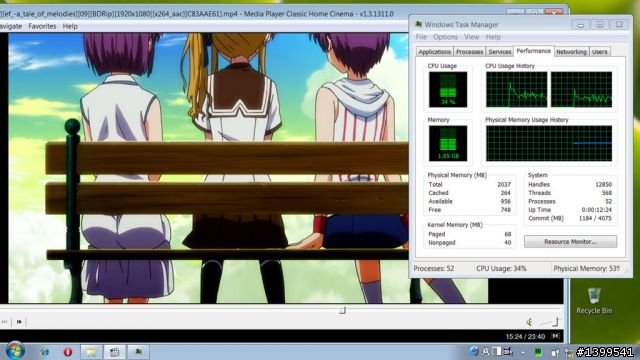Click the Task Manager title bar icon
This screenshot has width=640, height=360.
pos(418,24)
